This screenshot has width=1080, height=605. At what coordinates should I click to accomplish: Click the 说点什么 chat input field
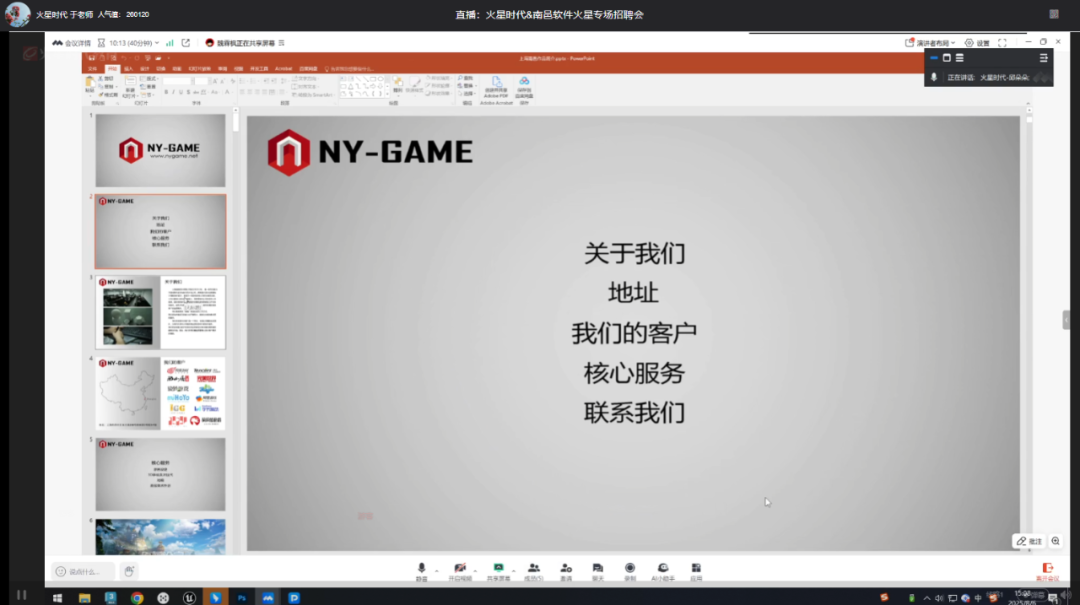(83, 571)
